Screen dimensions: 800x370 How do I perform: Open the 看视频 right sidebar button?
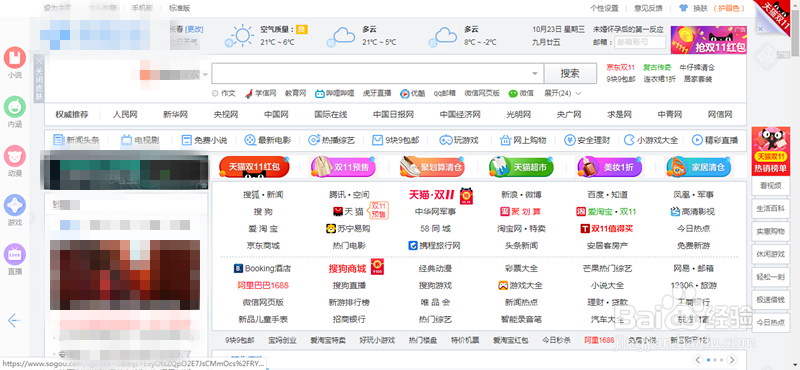coord(770,186)
